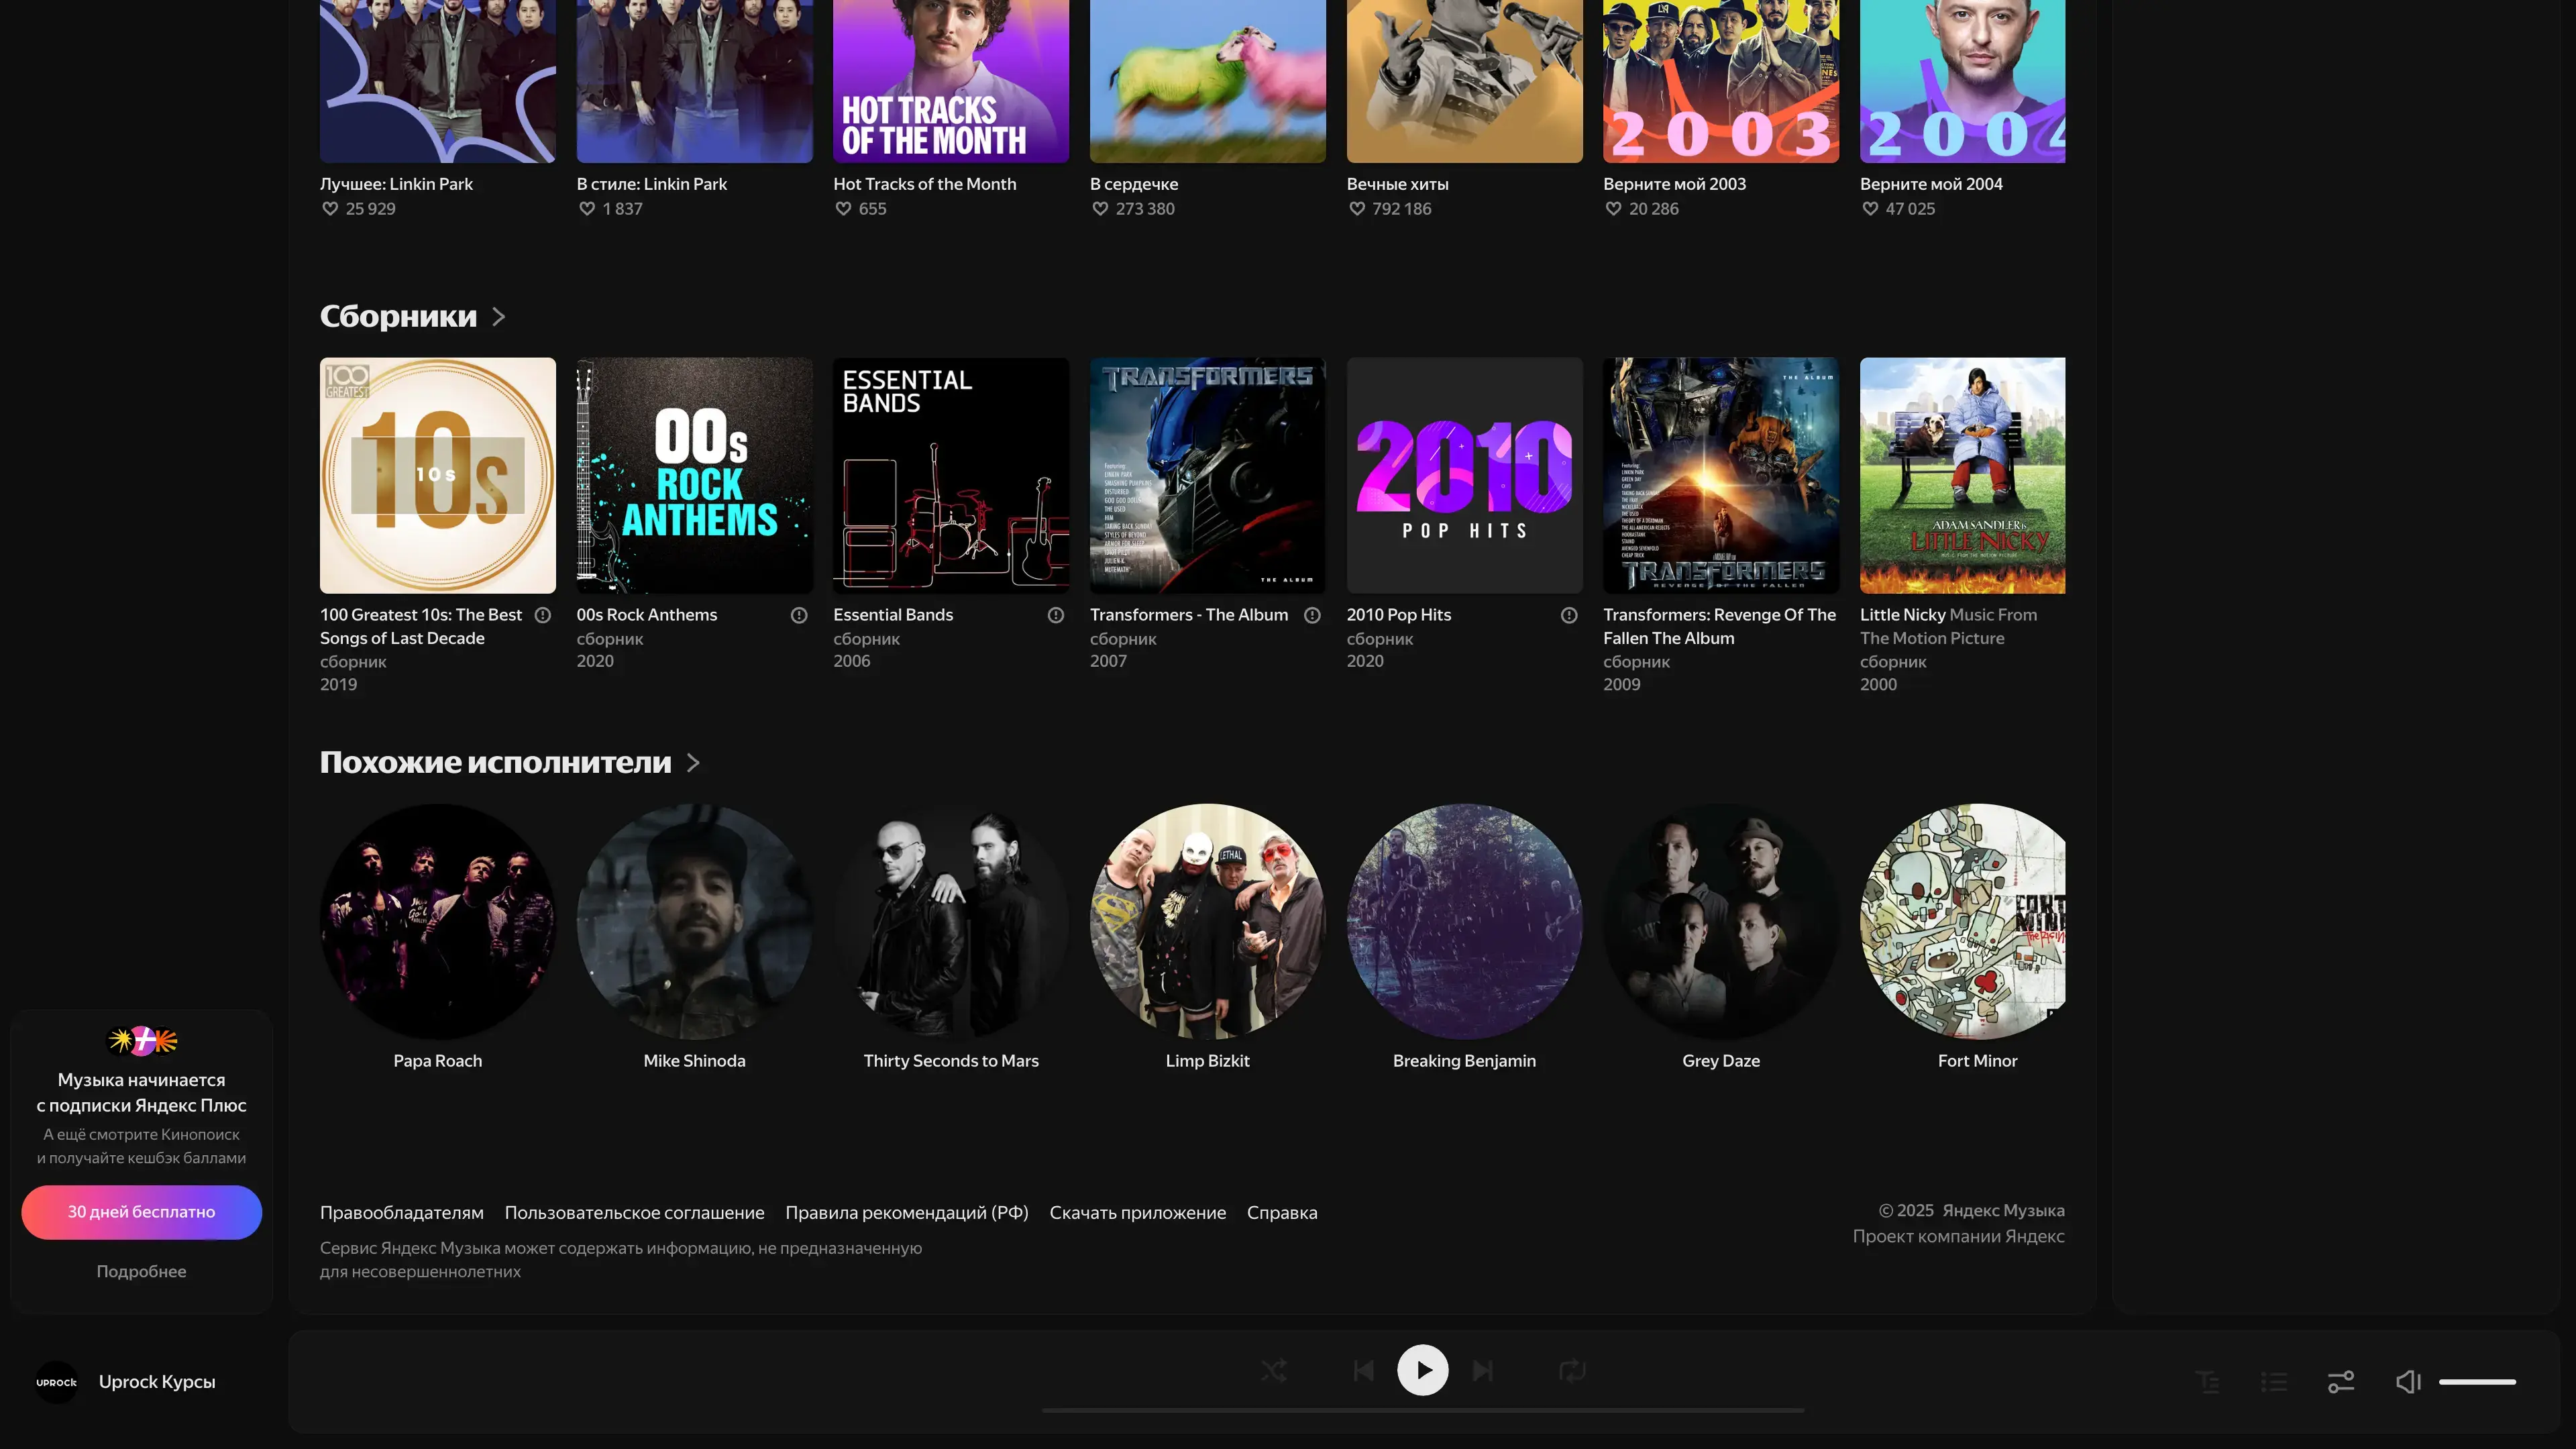Toggle shuffle mode in the player bar
Image resolution: width=2576 pixels, height=1449 pixels.
pyautogui.click(x=1273, y=1370)
